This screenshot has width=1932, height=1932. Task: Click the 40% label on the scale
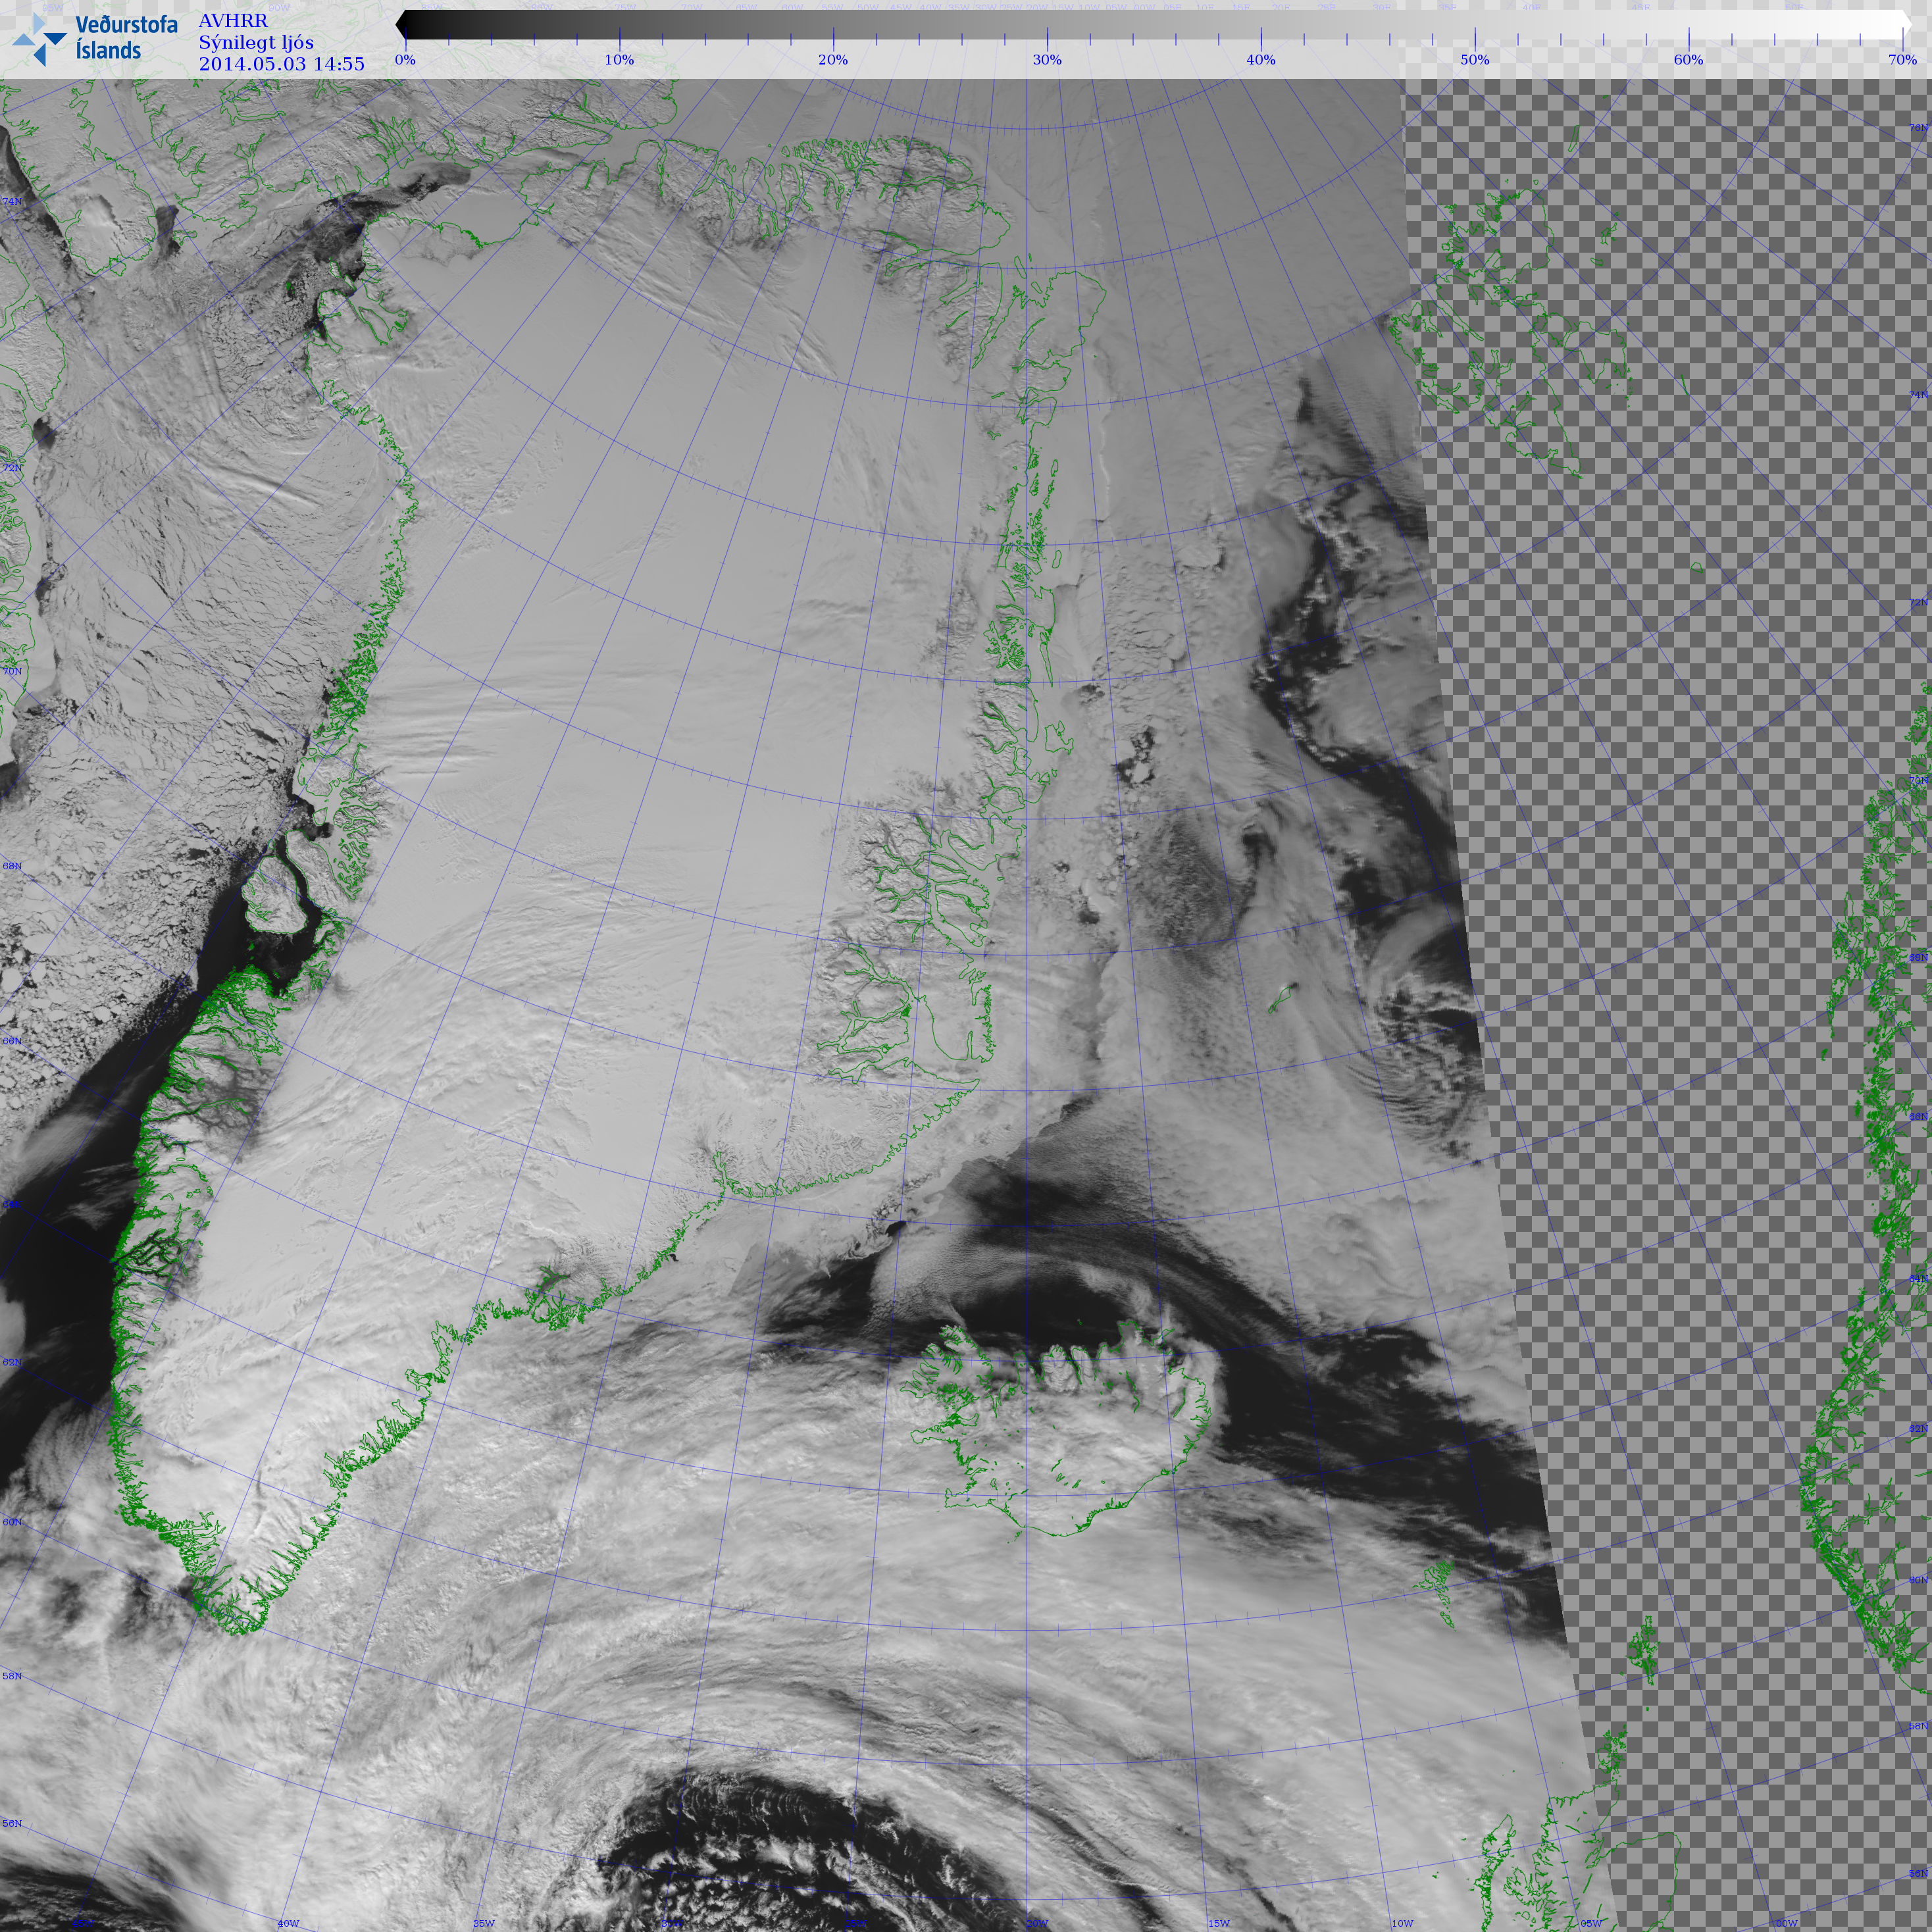coord(1261,60)
